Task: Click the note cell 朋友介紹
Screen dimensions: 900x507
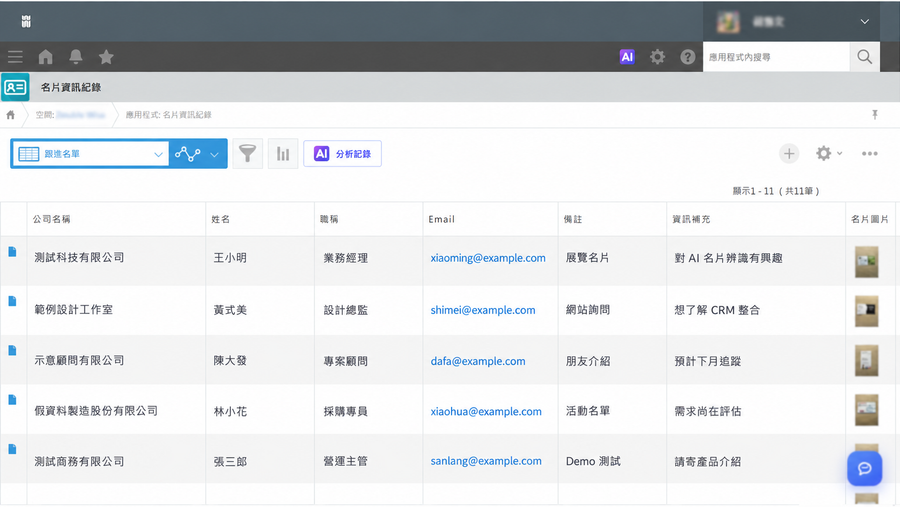Action: pyautogui.click(x=588, y=361)
